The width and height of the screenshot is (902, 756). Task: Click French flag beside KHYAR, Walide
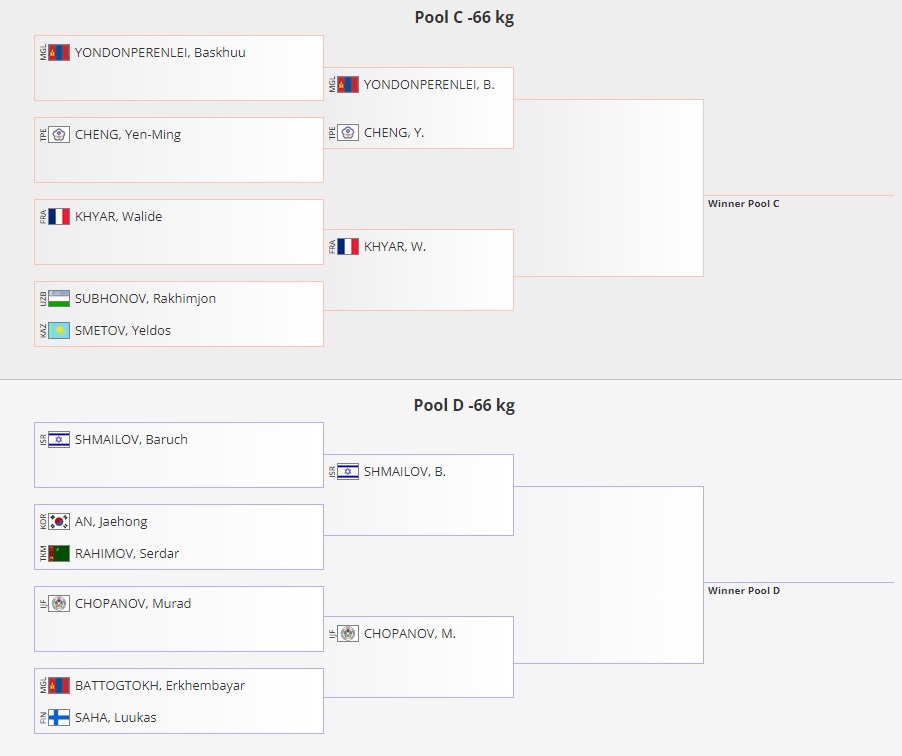click(x=59, y=216)
